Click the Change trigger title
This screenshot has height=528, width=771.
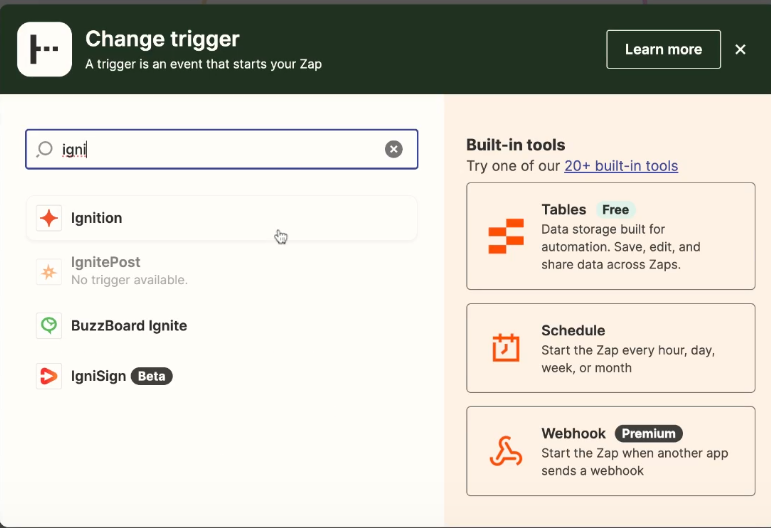pos(162,39)
